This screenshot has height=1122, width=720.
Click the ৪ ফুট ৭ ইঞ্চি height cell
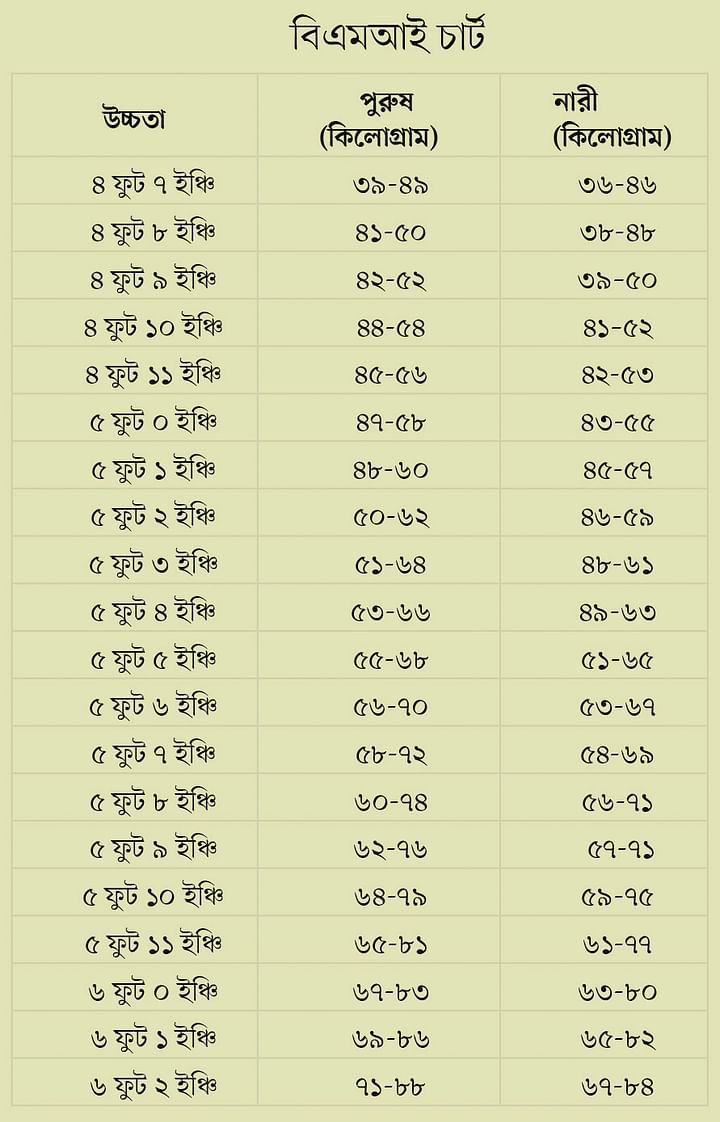pos(153,184)
